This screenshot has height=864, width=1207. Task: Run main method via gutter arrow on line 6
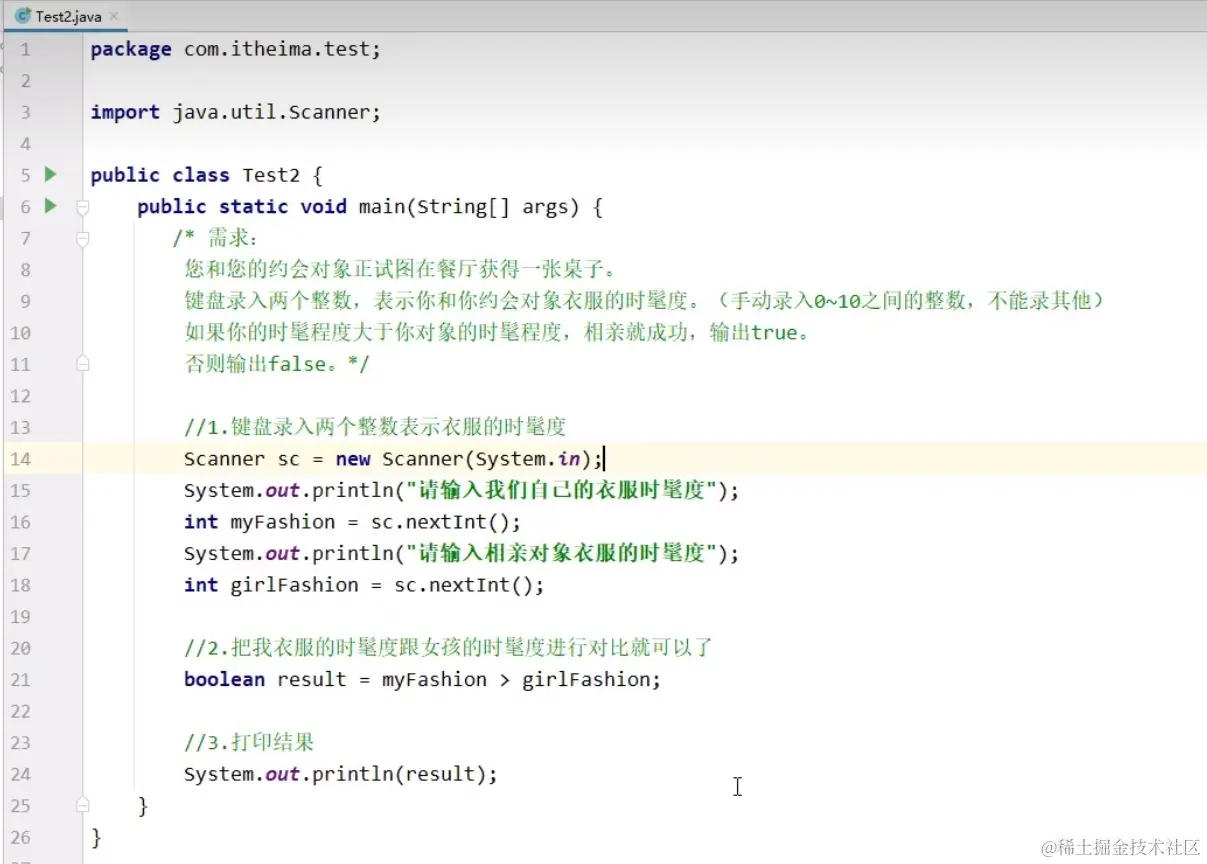tap(50, 207)
